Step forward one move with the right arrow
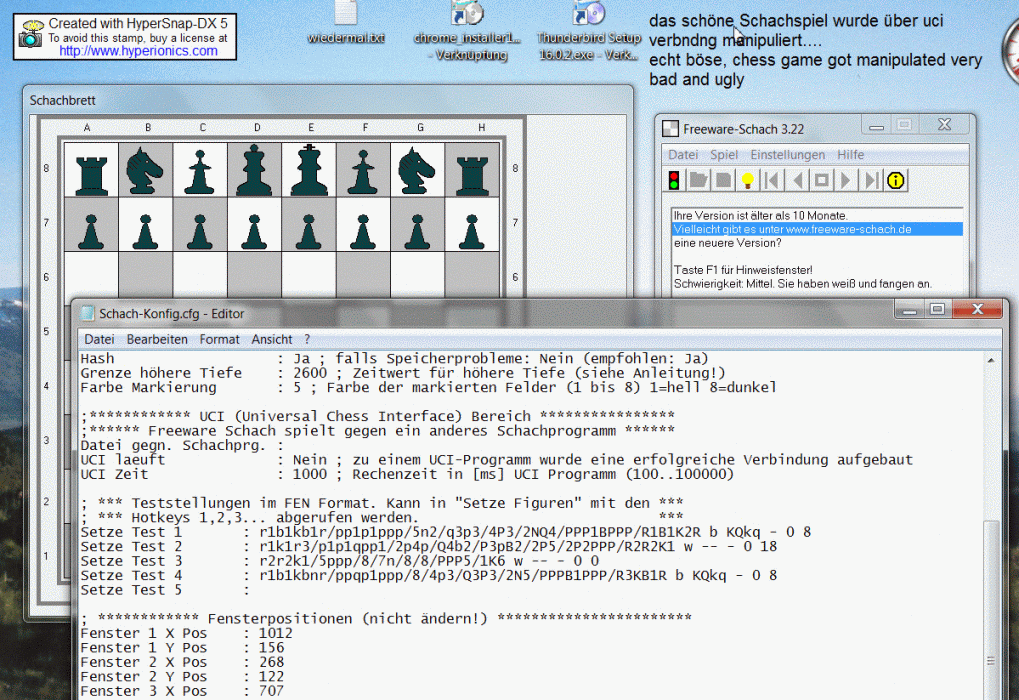This screenshot has width=1019, height=700. pos(845,181)
